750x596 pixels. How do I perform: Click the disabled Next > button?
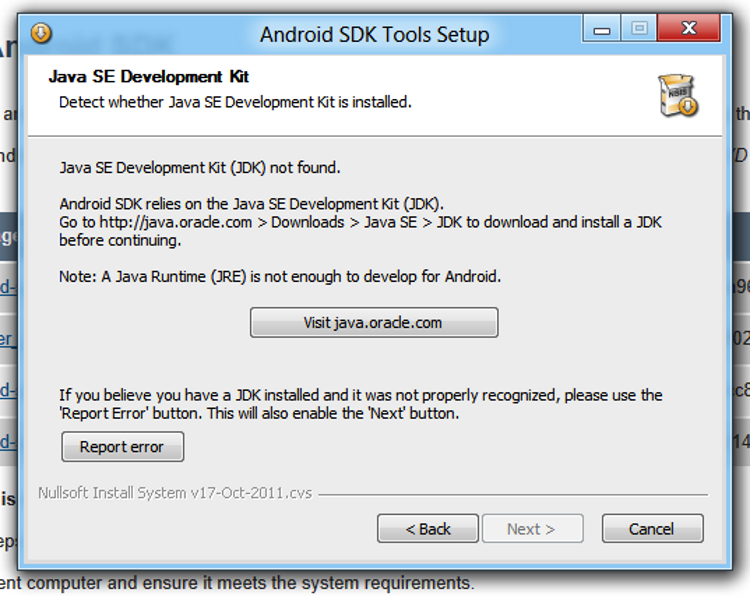pos(532,529)
